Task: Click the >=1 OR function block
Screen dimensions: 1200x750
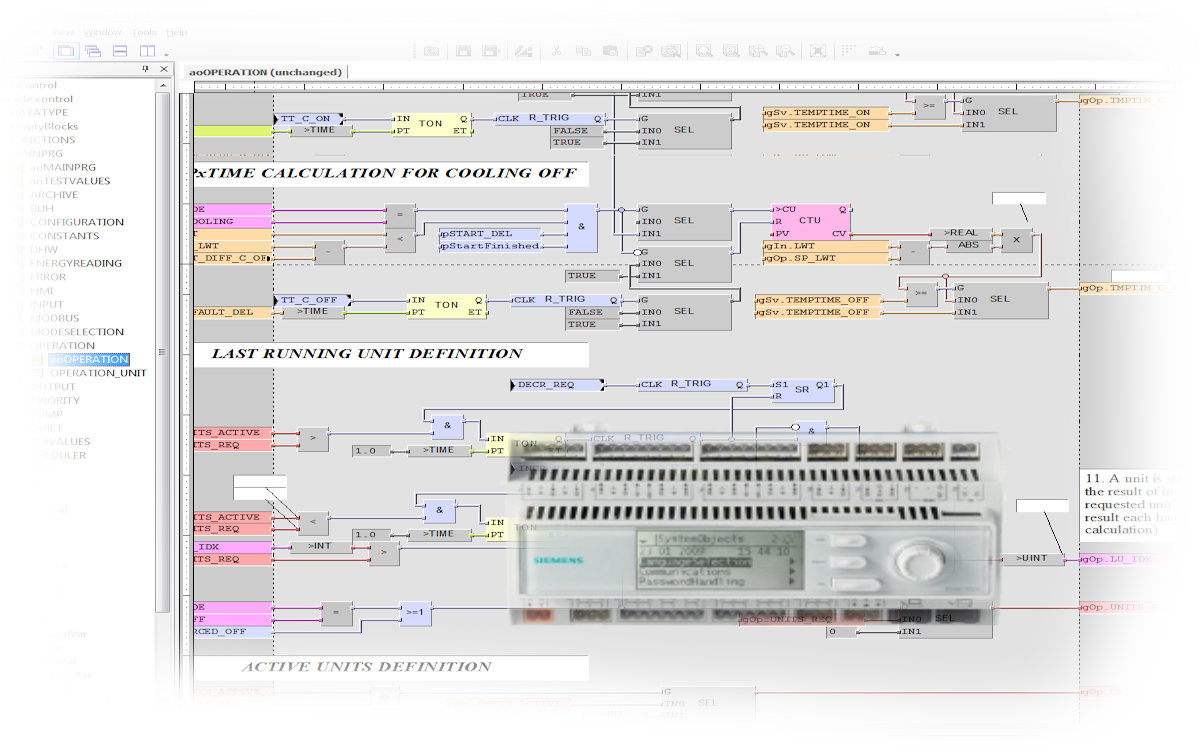Action: point(414,613)
